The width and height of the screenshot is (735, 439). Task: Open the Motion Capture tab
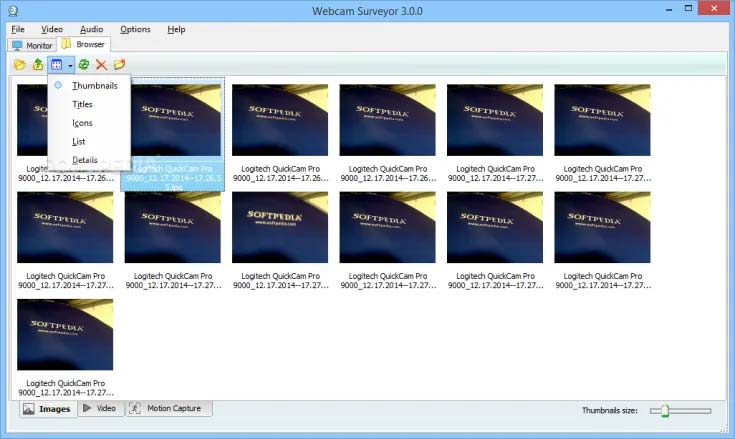(169, 409)
